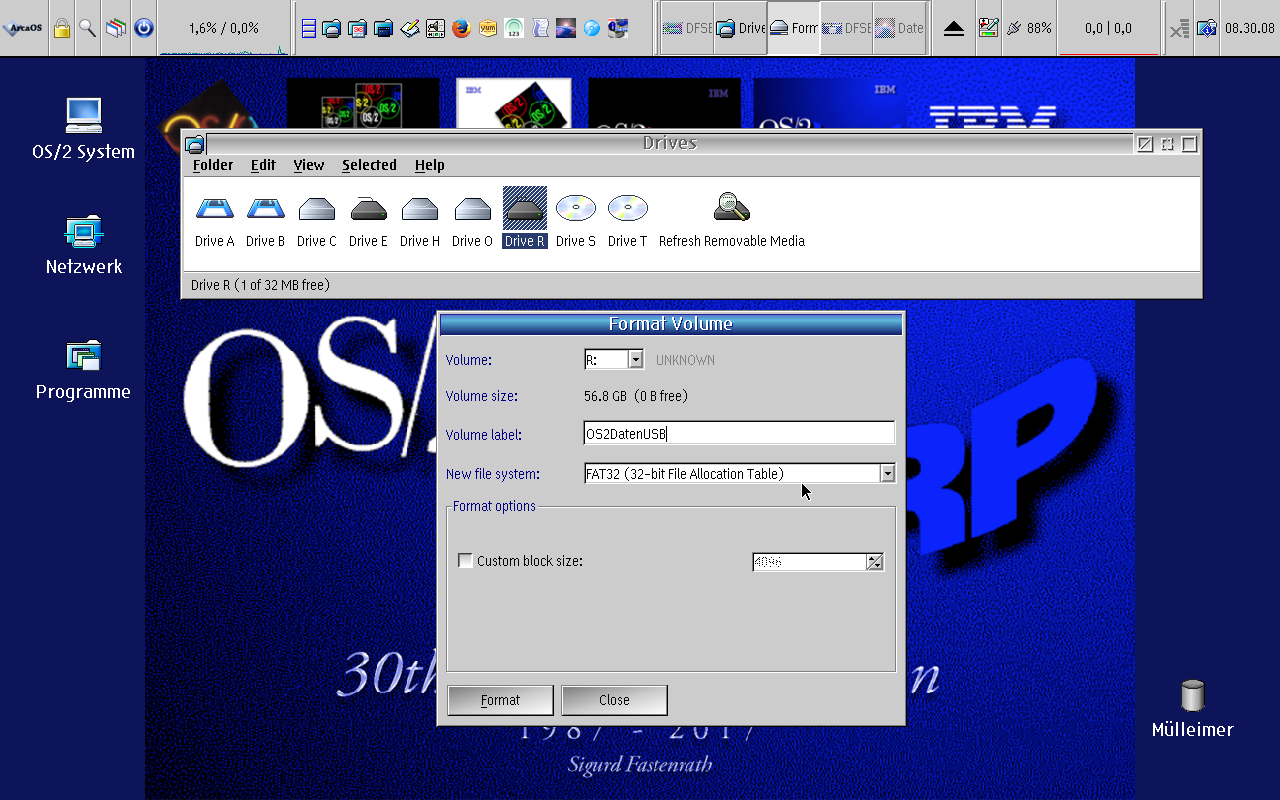Screen dimensions: 1280x800
Task: Click the Drives window system menu icon
Action: [194, 144]
